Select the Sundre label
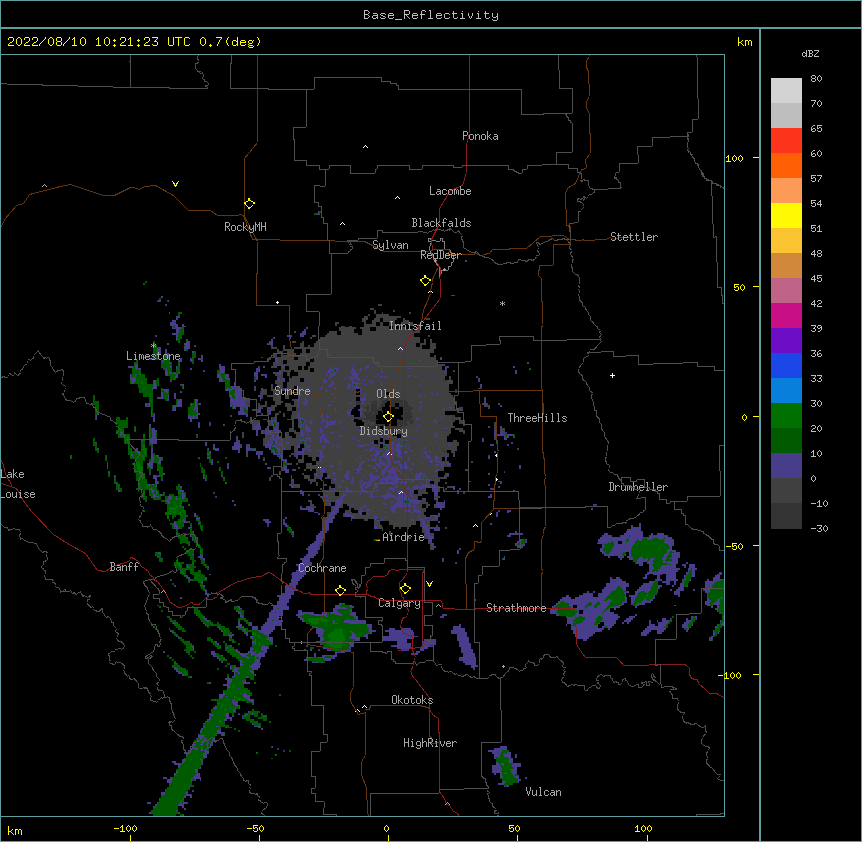Image resolution: width=862 pixels, height=842 pixels. [x=292, y=391]
